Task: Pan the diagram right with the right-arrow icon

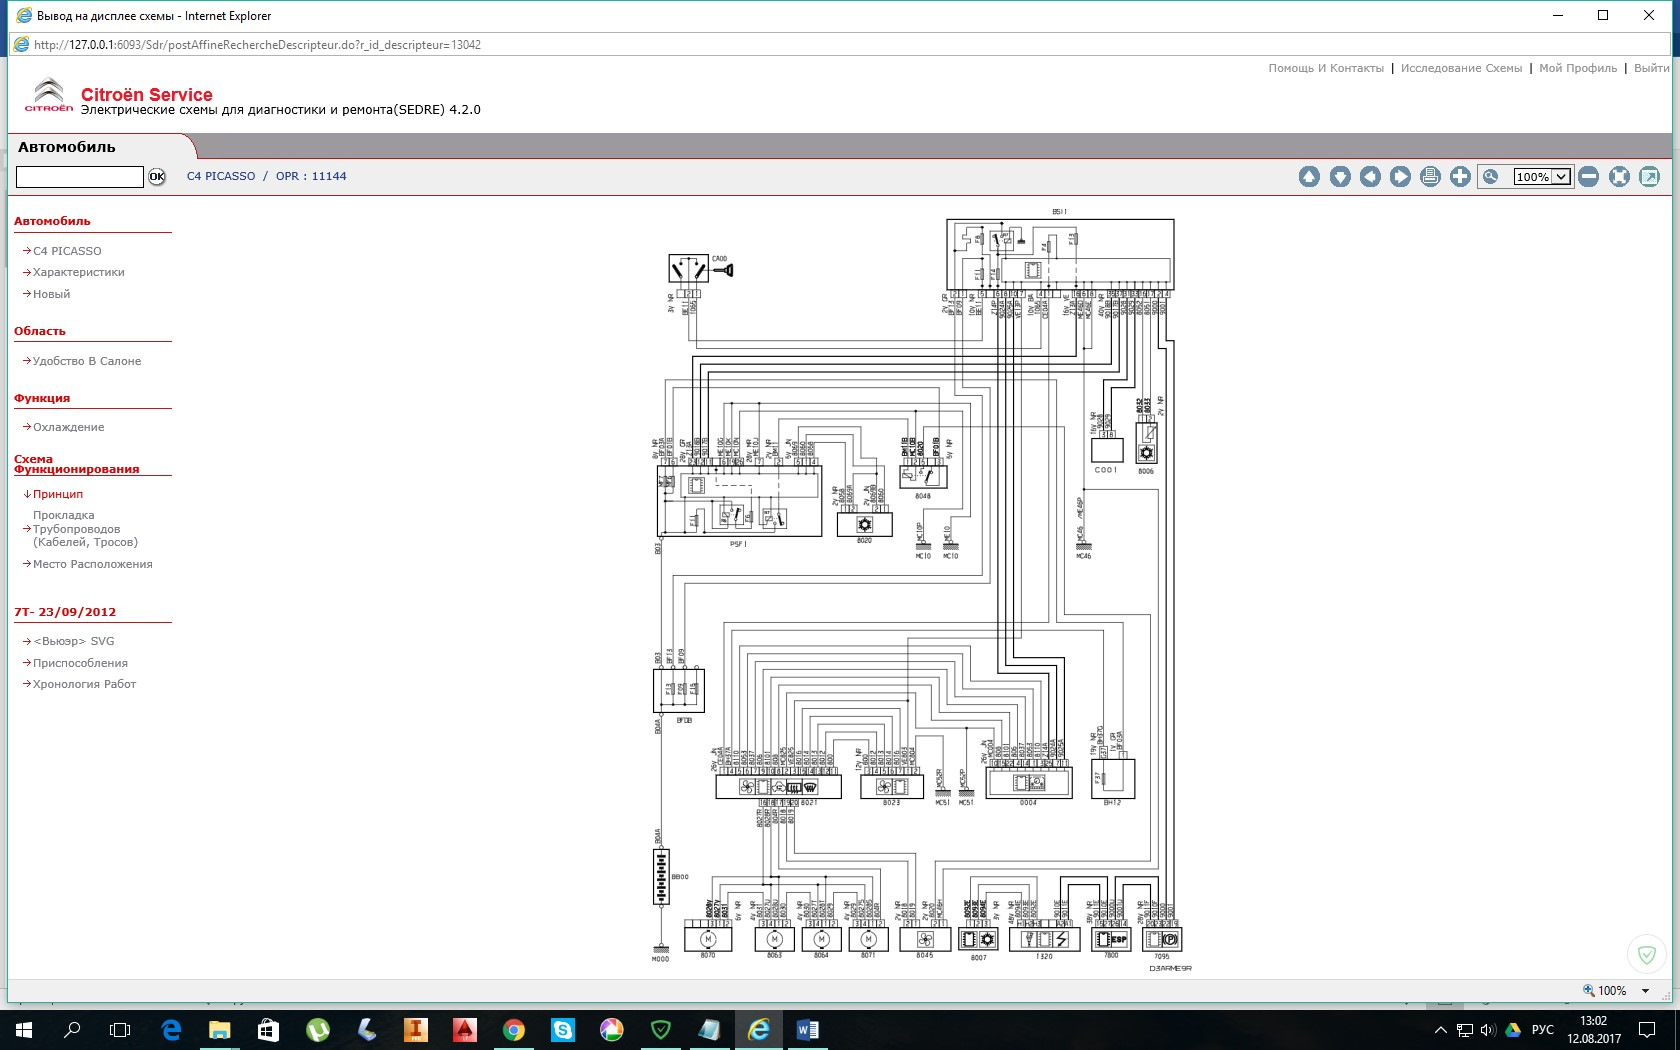Action: pos(1400,177)
